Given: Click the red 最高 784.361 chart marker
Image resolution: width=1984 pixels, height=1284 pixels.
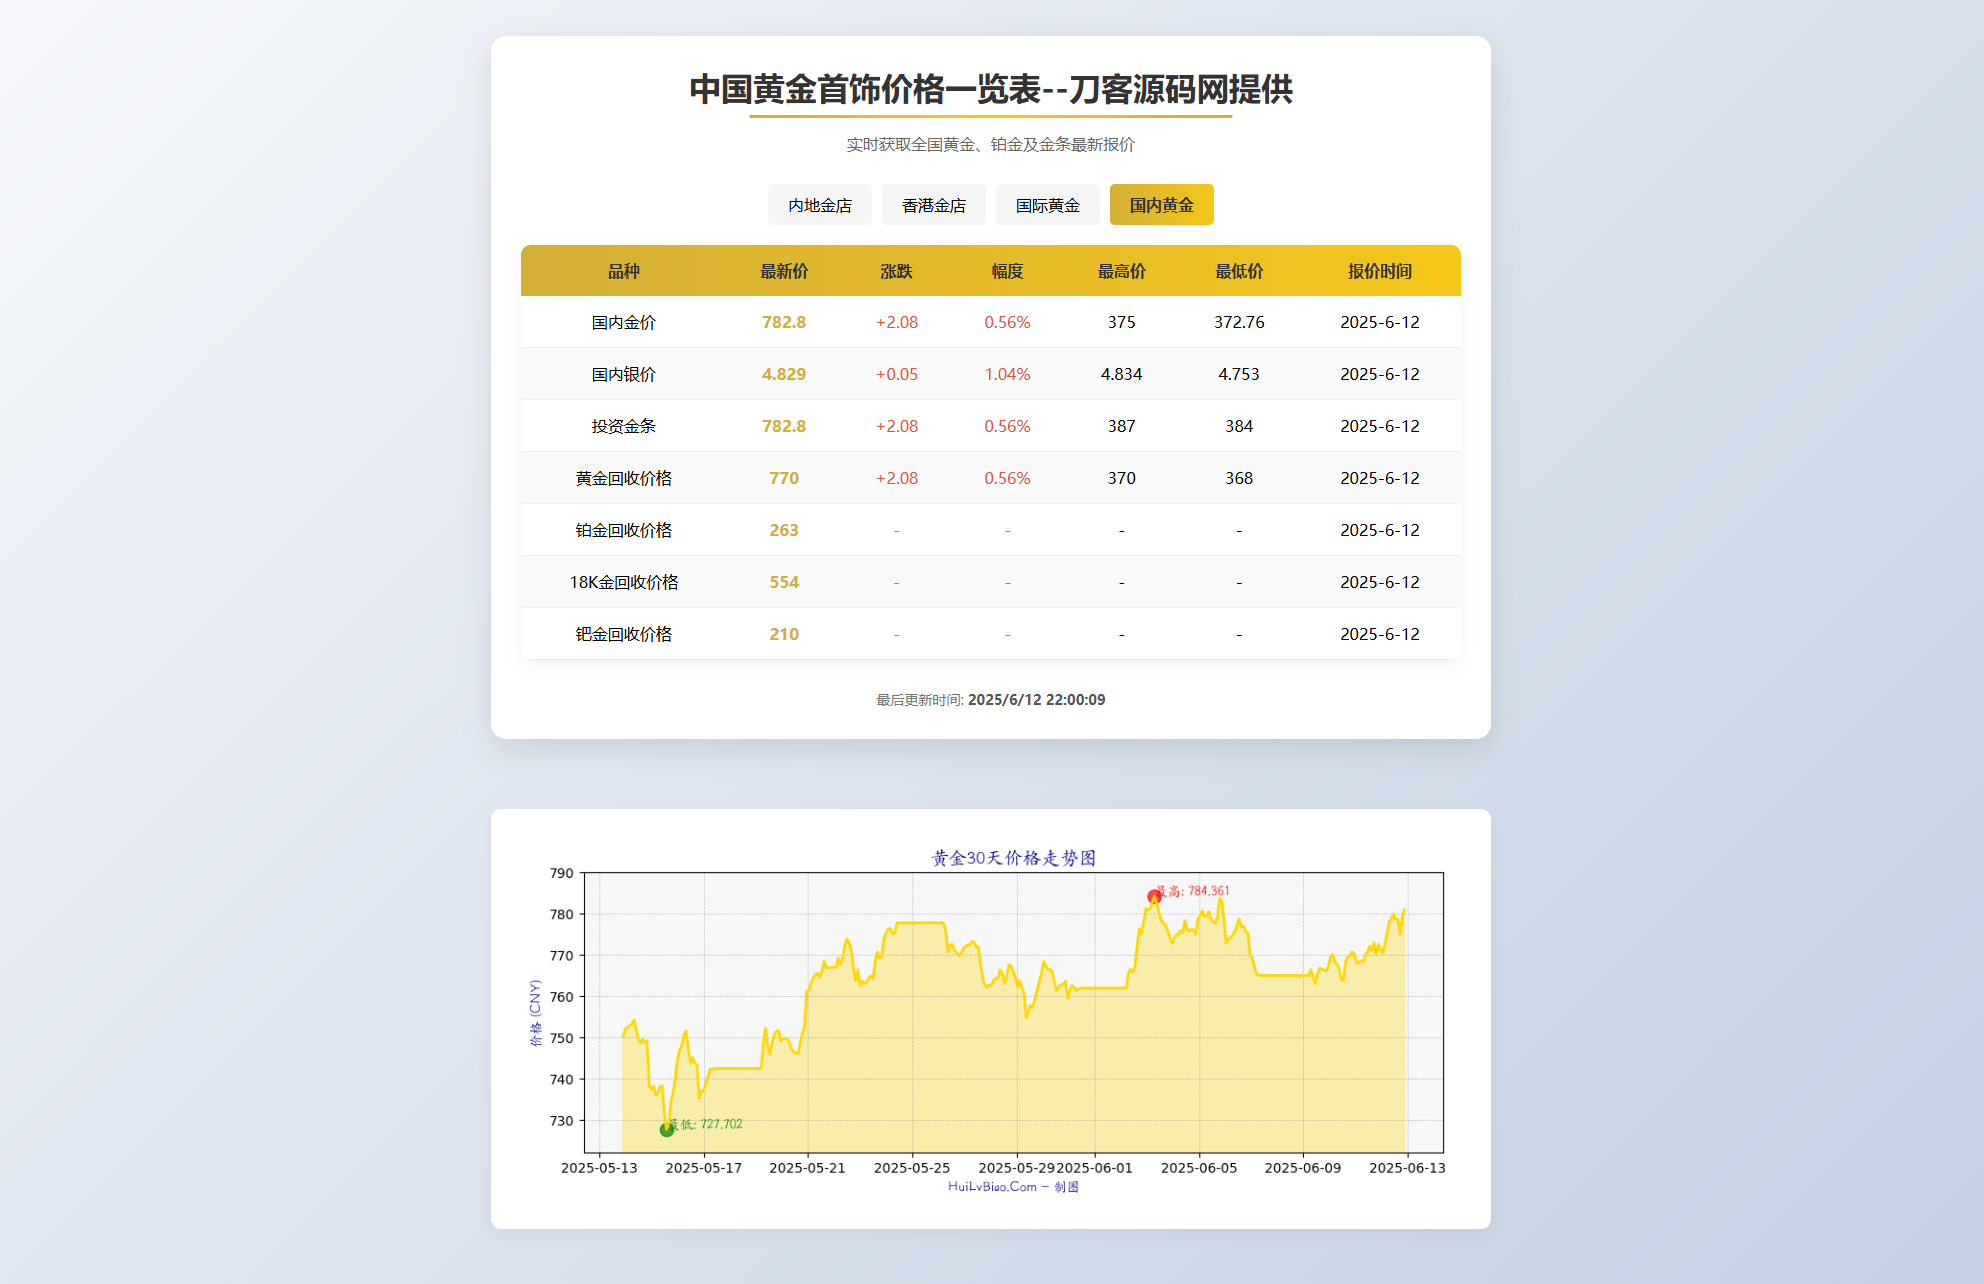Looking at the screenshot, I should click(x=1154, y=895).
